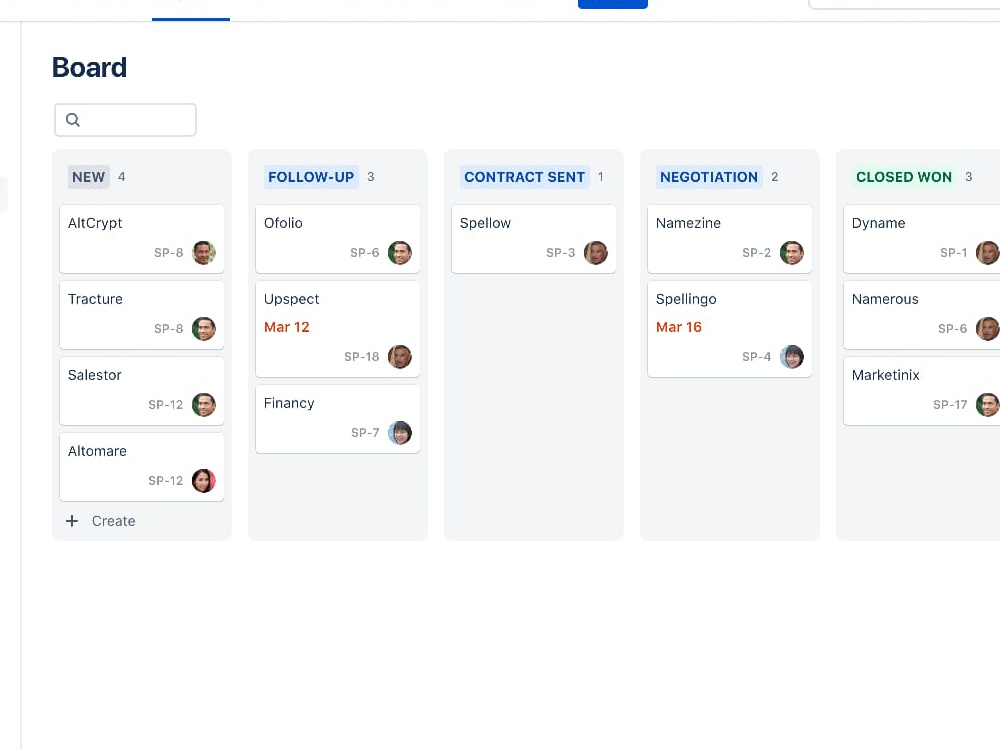Open the Namezine card

pyautogui.click(x=730, y=239)
